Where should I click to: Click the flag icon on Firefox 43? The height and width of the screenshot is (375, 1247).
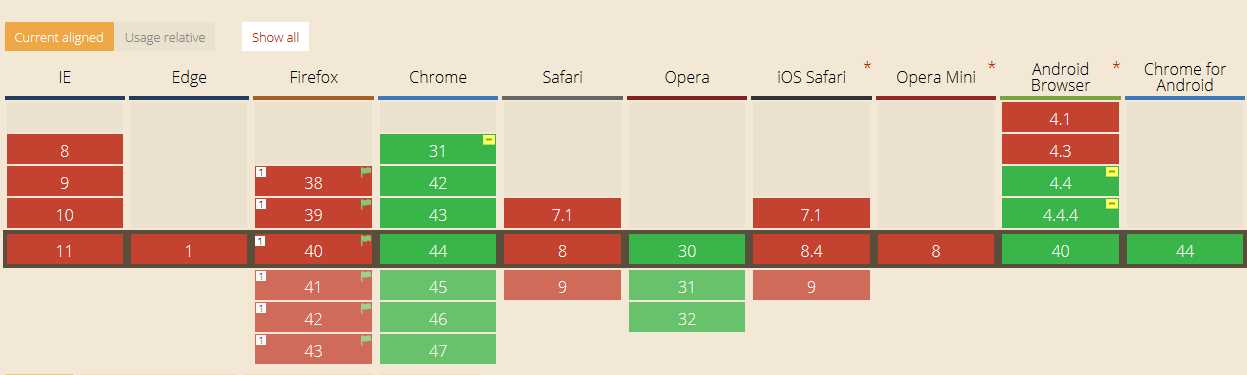[x=366, y=339]
